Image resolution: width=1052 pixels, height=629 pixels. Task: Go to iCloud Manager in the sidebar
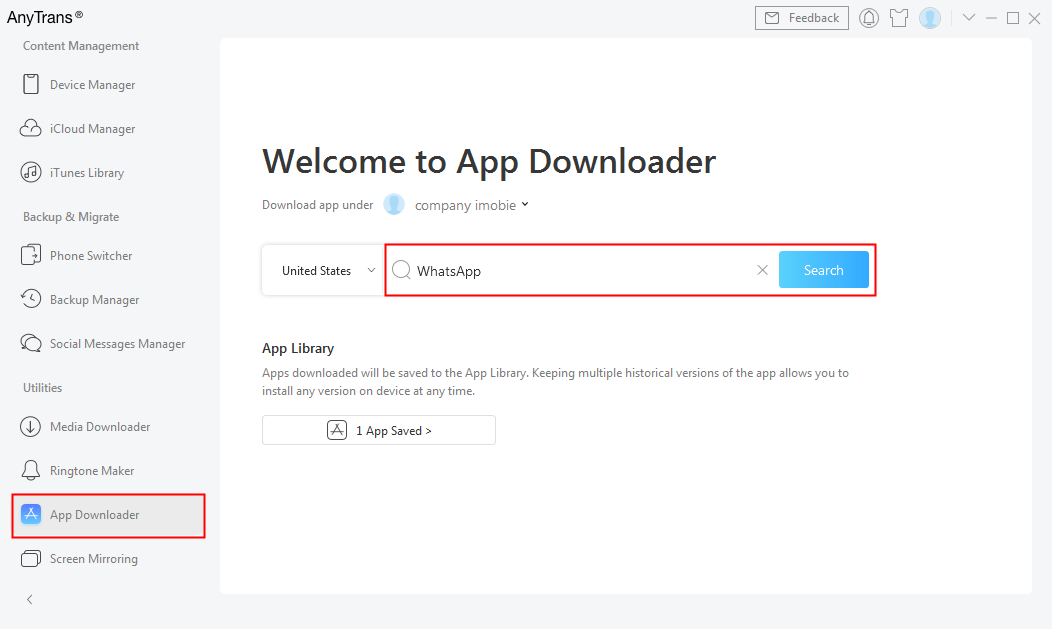(x=92, y=129)
